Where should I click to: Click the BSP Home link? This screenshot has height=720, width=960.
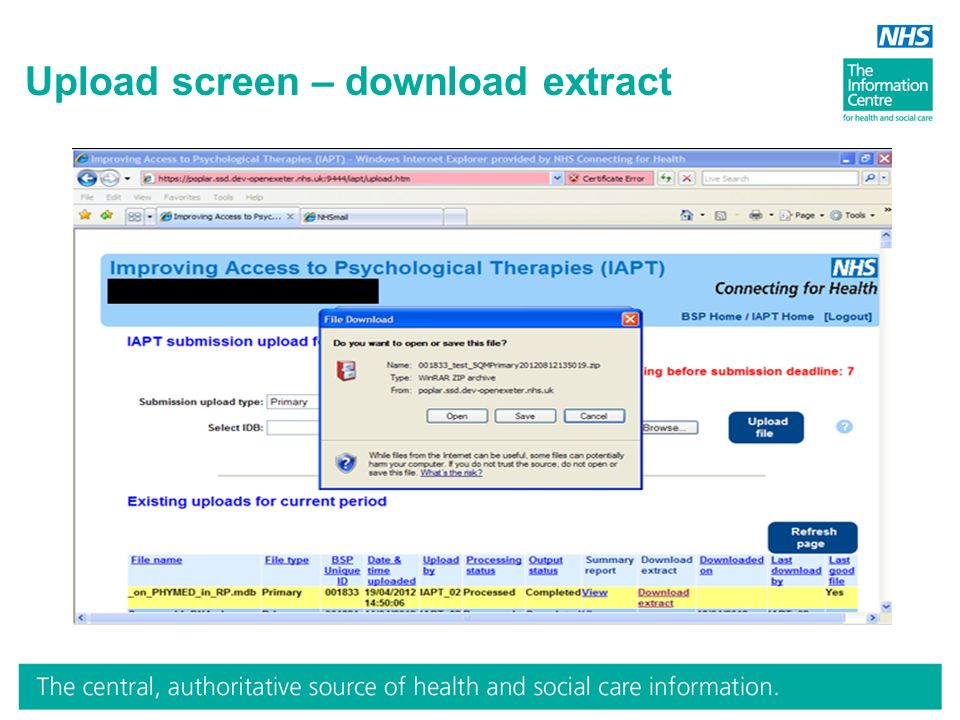pyautogui.click(x=711, y=317)
